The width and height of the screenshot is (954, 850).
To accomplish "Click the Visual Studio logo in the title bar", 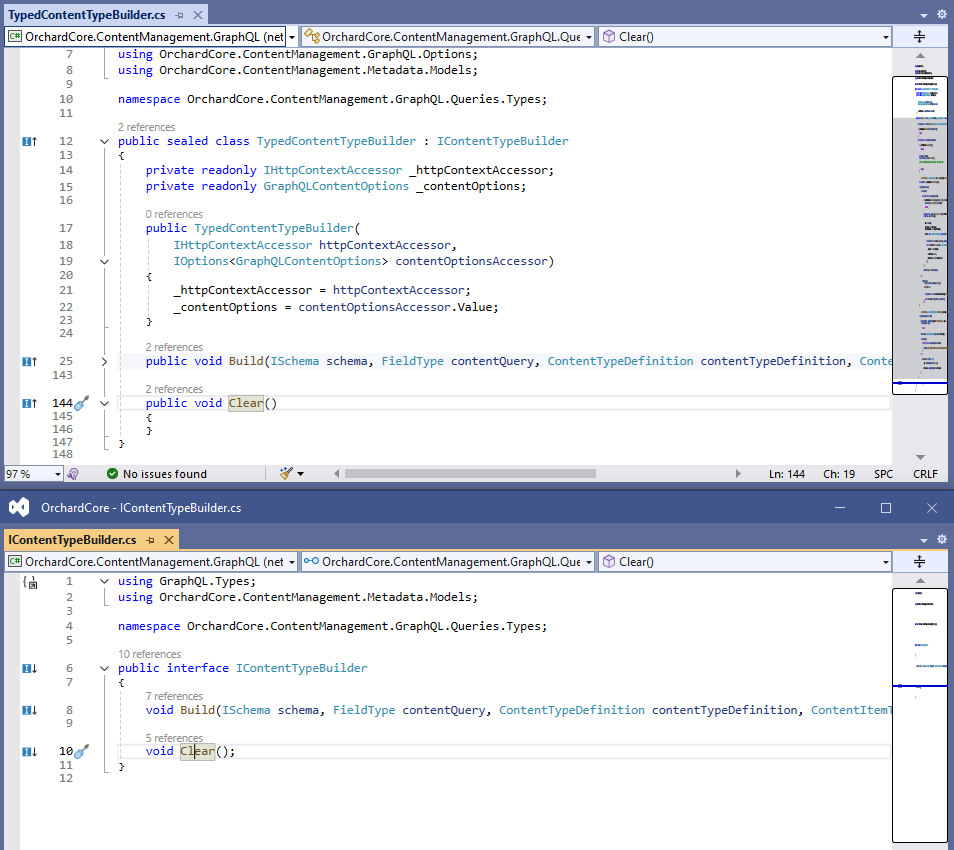I will pos(19,507).
